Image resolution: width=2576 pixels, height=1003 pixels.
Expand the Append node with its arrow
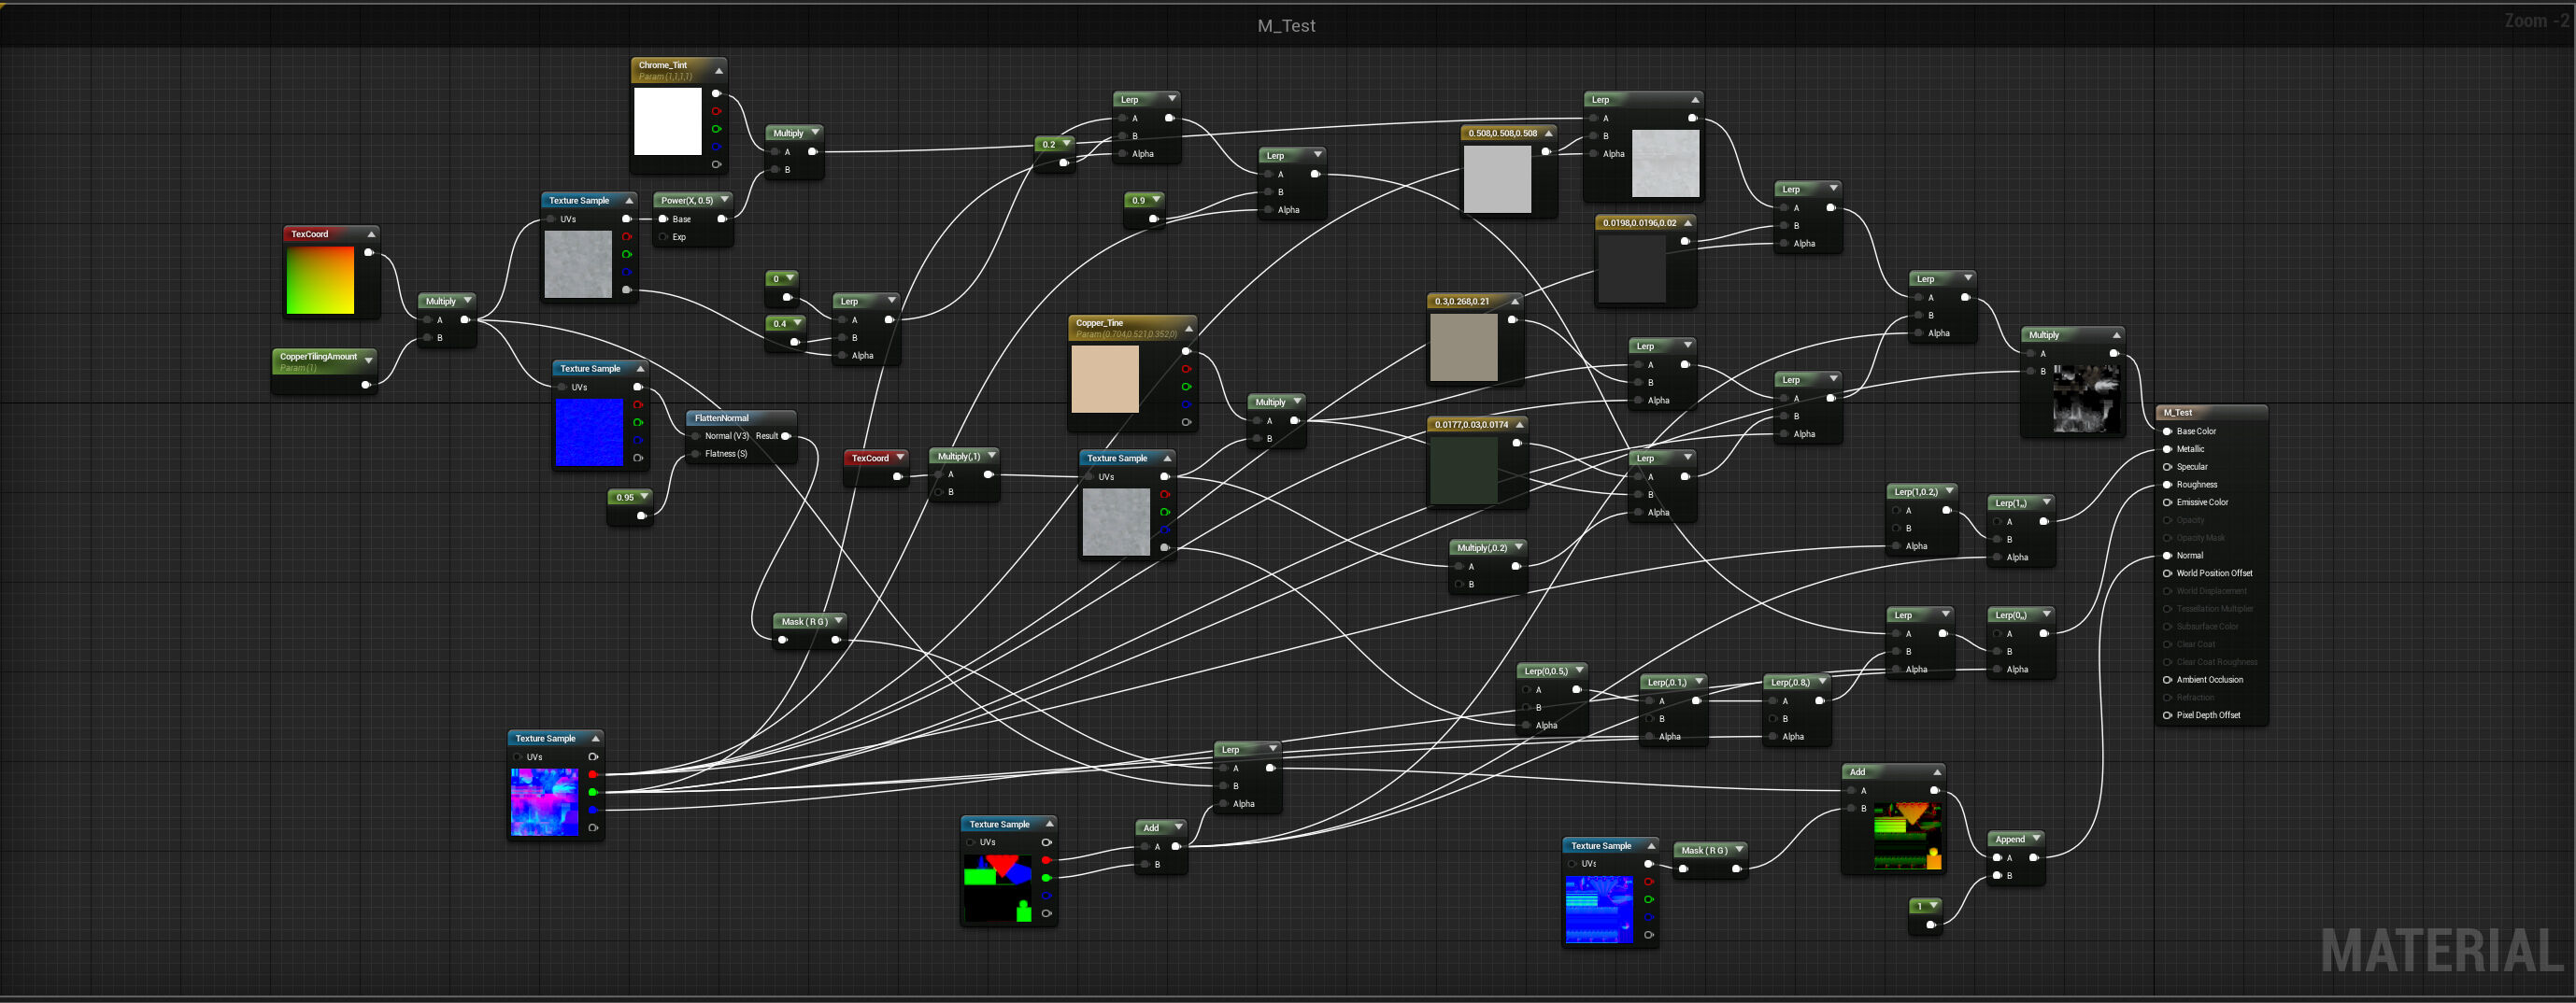point(2035,838)
